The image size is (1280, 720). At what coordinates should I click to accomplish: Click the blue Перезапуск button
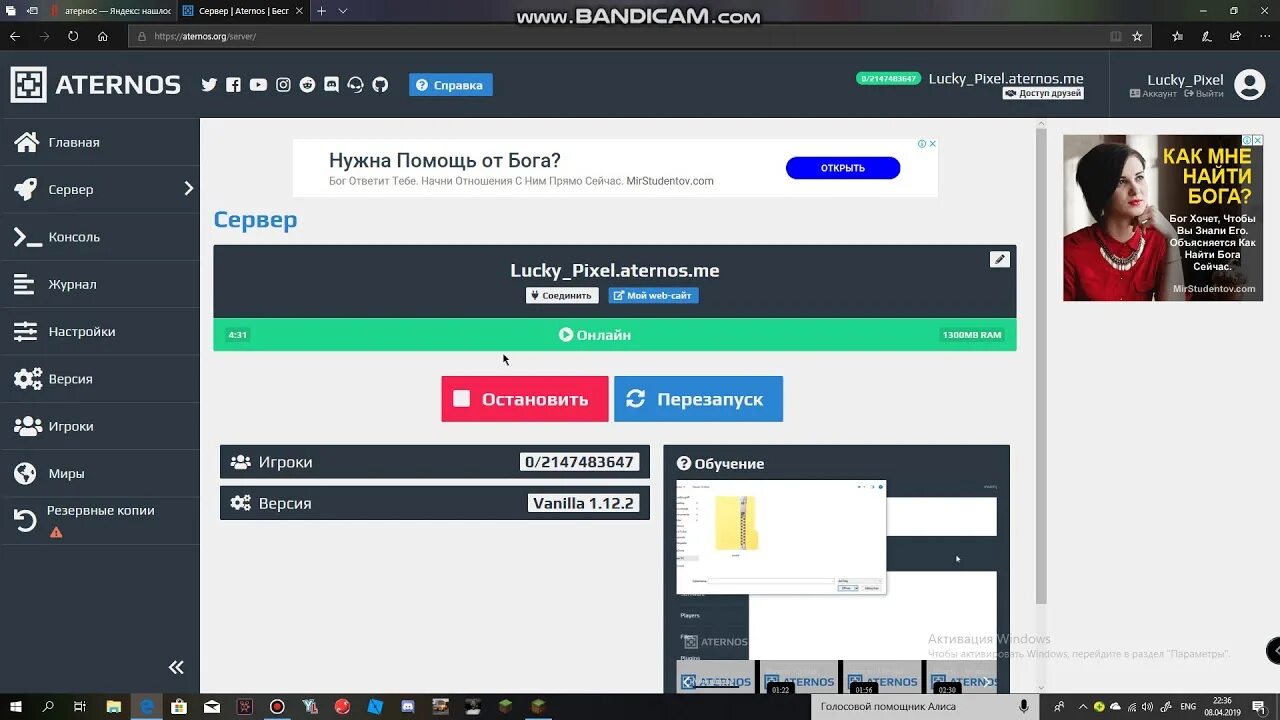coord(698,399)
